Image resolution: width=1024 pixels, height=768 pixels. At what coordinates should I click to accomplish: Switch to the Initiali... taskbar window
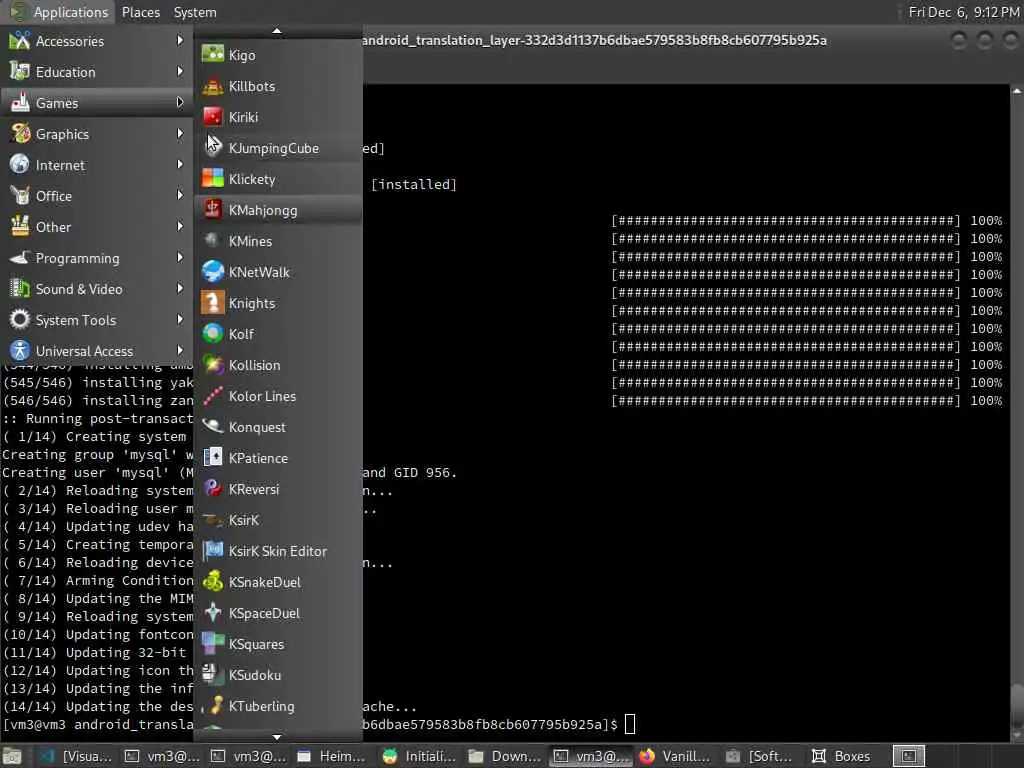418,756
